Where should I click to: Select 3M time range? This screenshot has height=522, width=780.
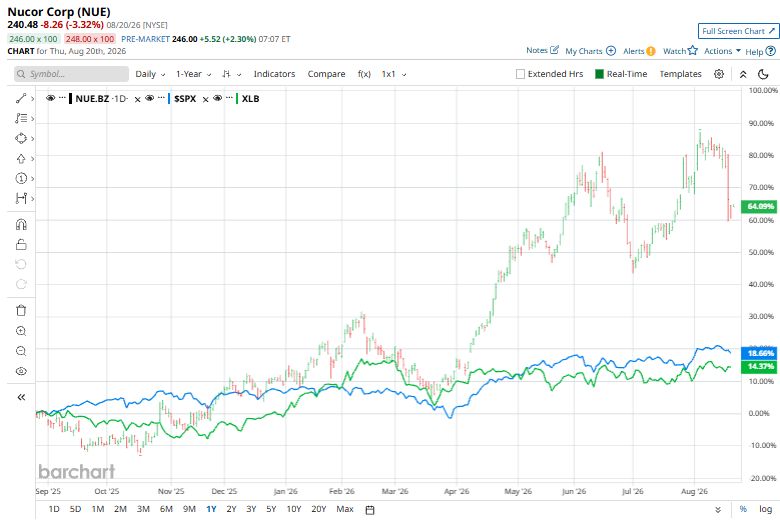pos(143,509)
